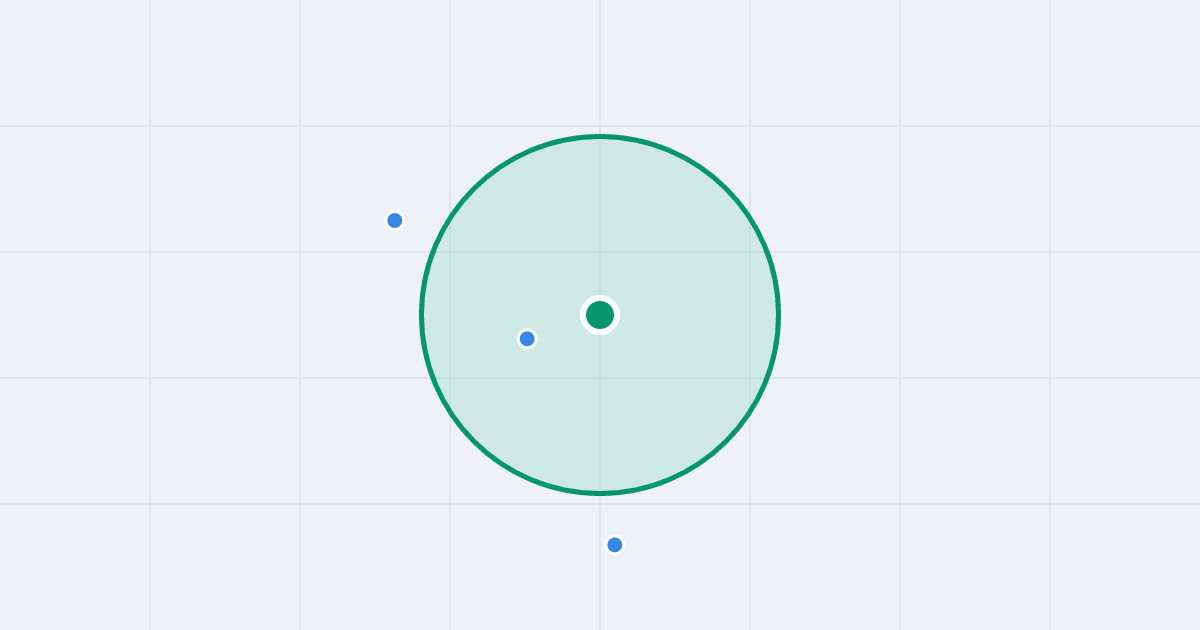Click the white ring around the green center marker
1200x630 pixels.
point(600,298)
